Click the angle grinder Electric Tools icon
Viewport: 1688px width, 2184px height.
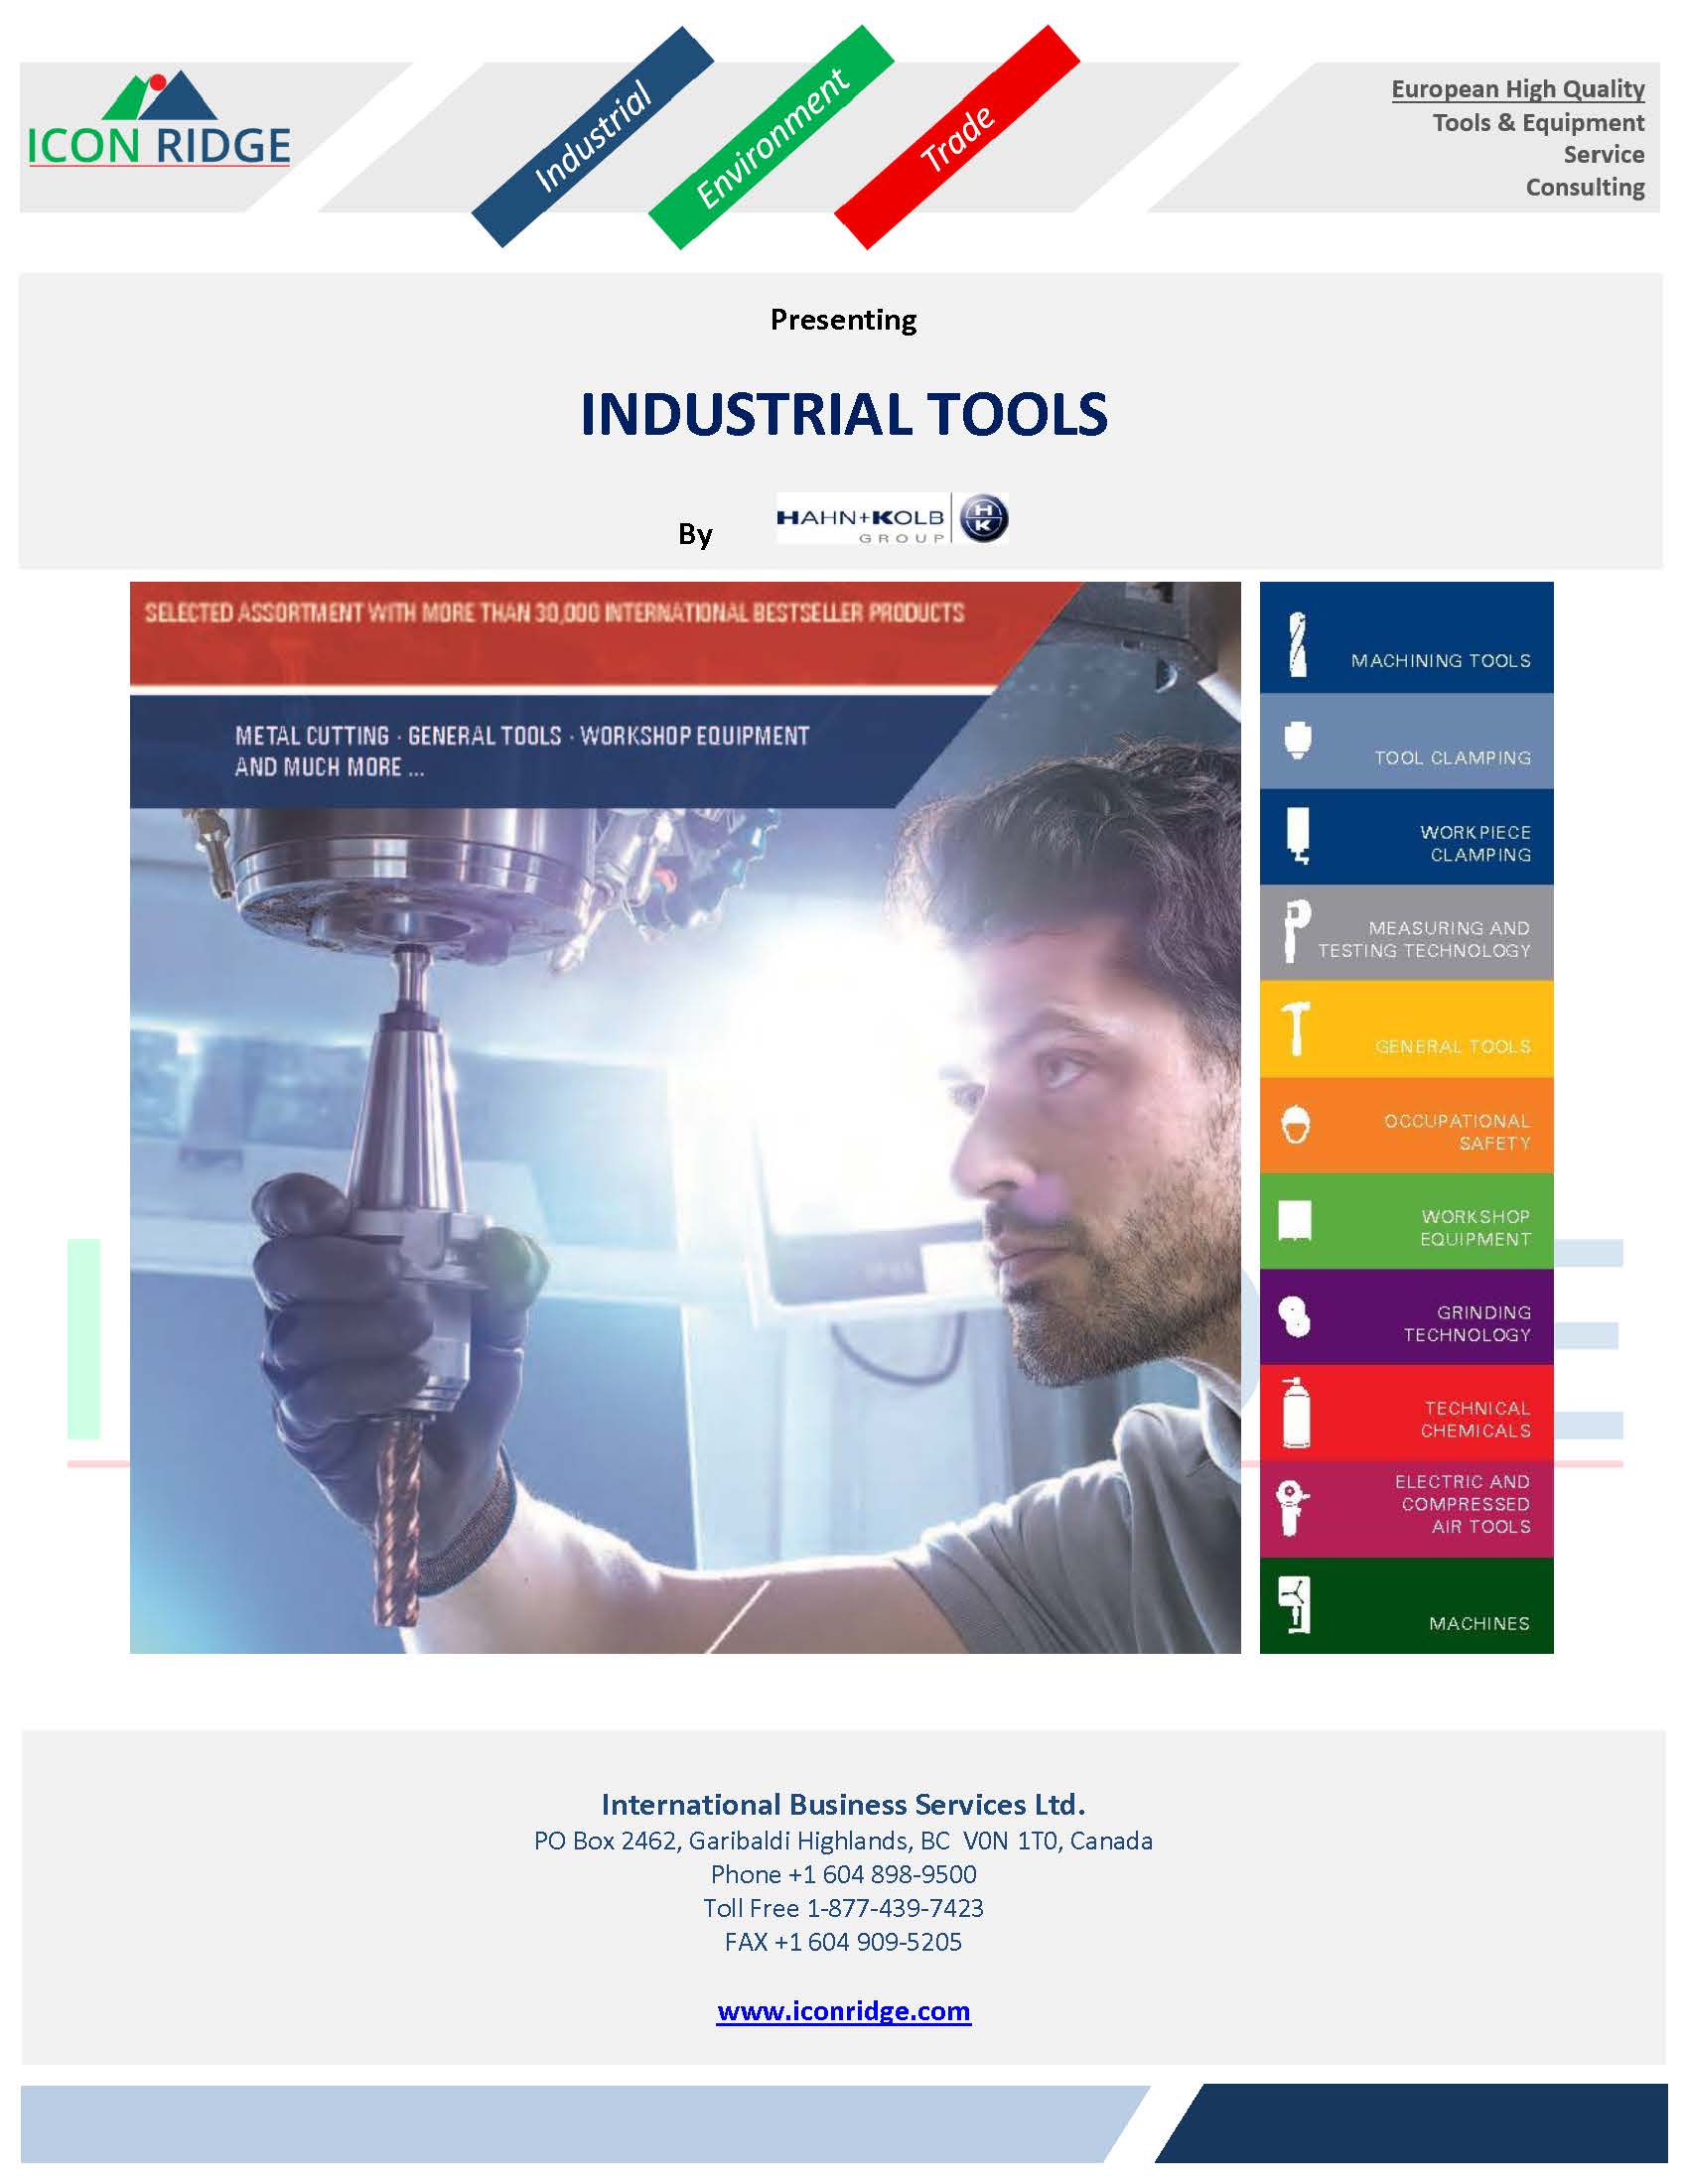coord(1292,1508)
